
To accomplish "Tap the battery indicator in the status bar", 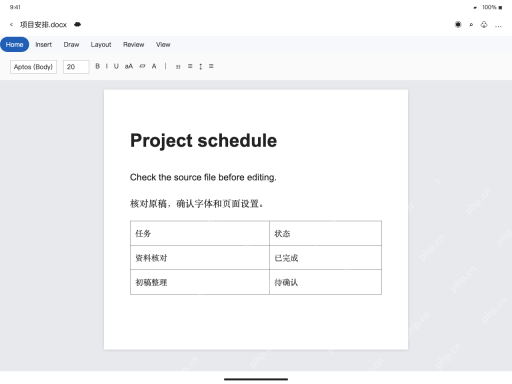I will (x=500, y=7).
